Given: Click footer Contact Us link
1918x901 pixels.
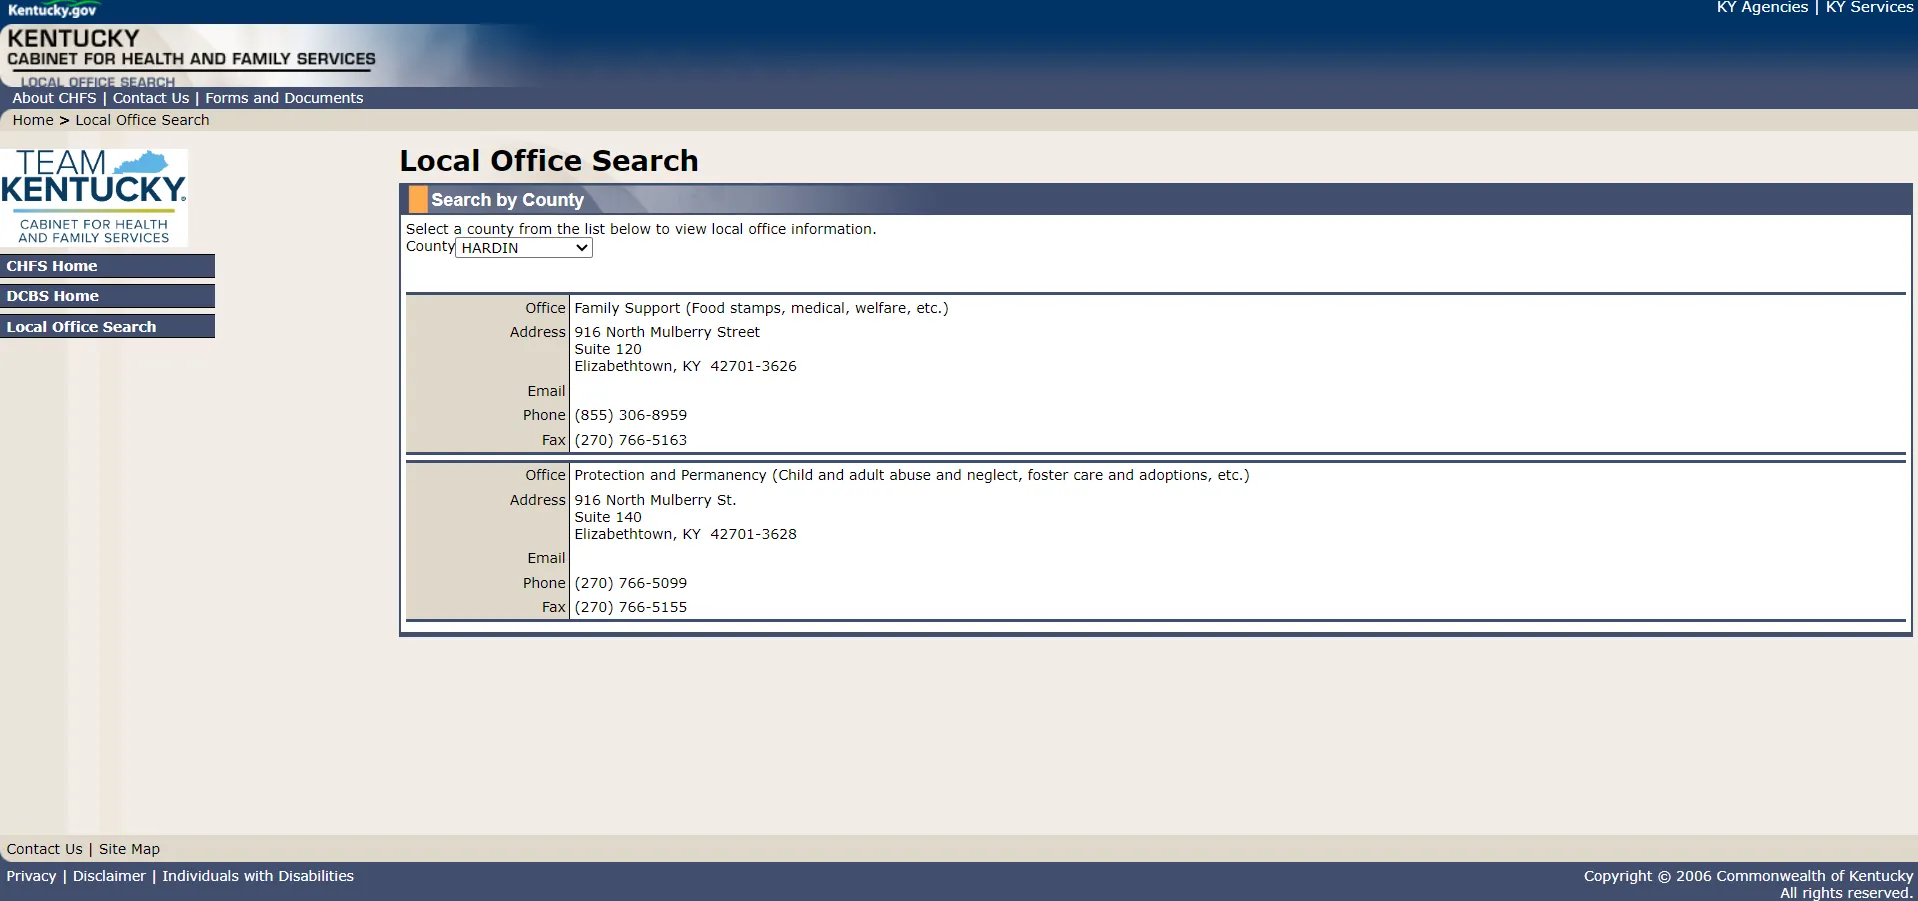Looking at the screenshot, I should pos(44,849).
